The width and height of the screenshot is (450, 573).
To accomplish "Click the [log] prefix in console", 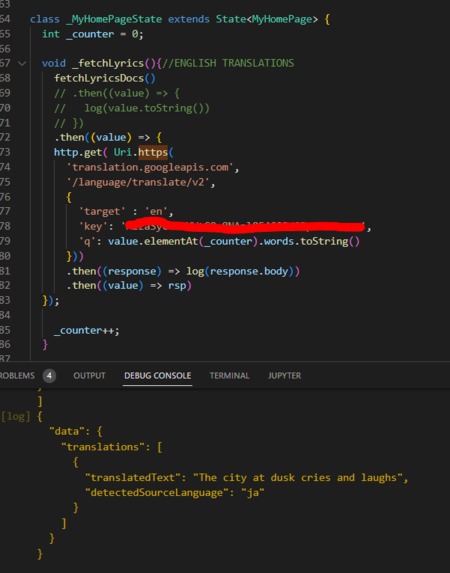I will pyautogui.click(x=15, y=417).
